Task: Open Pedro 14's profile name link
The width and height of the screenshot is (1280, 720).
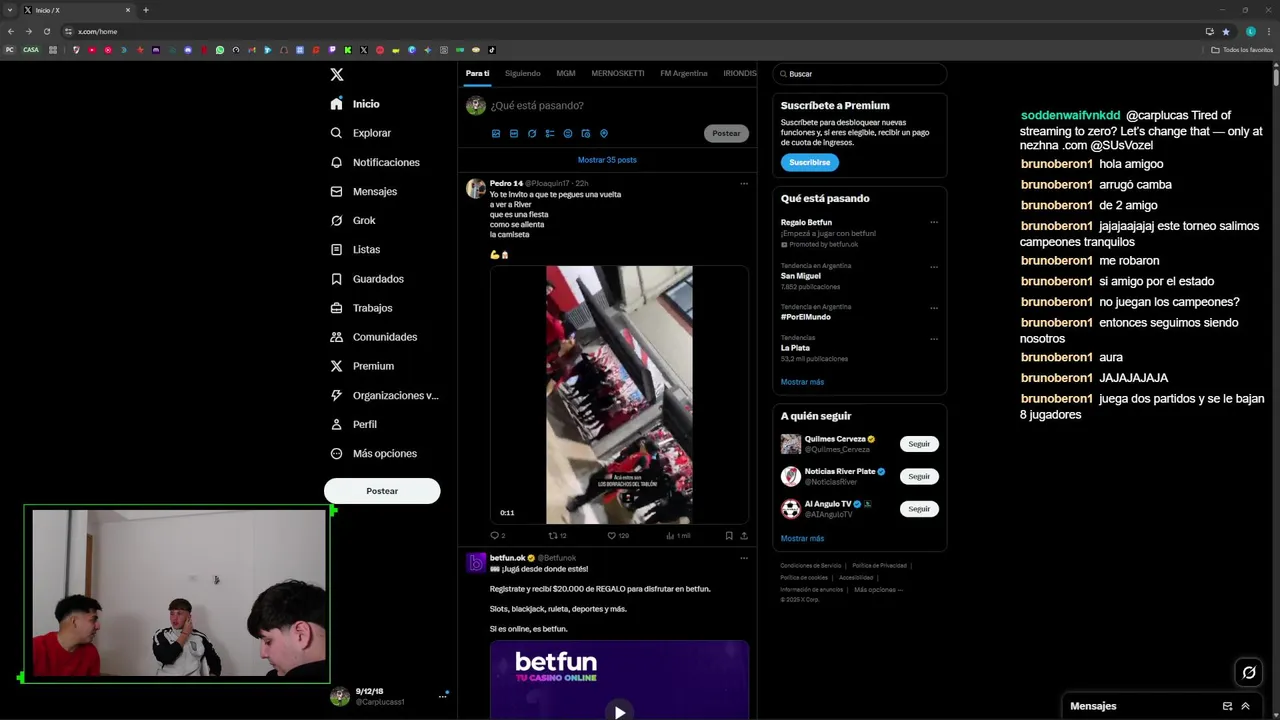Action: [x=506, y=184]
